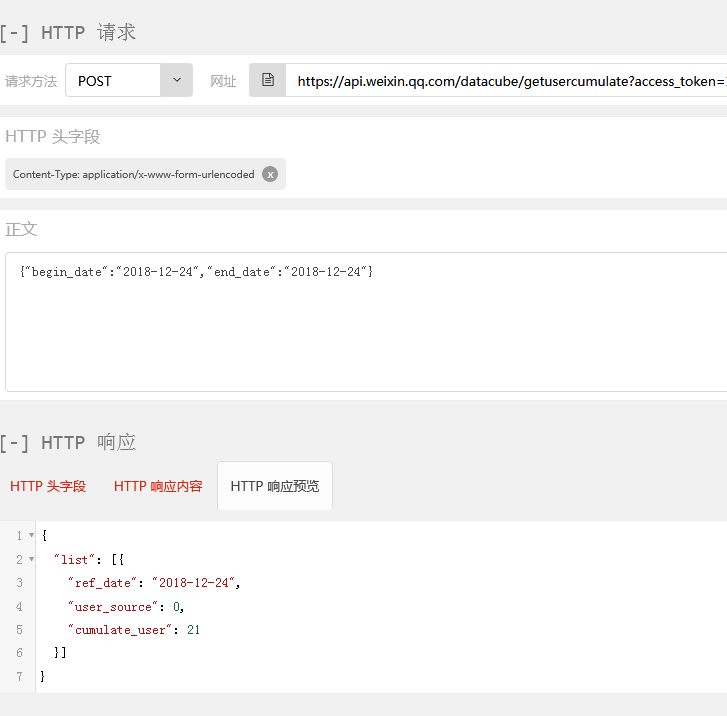Click the HTTP 头字段 heading under request
Screen dimensions: 727x716
tap(52, 137)
